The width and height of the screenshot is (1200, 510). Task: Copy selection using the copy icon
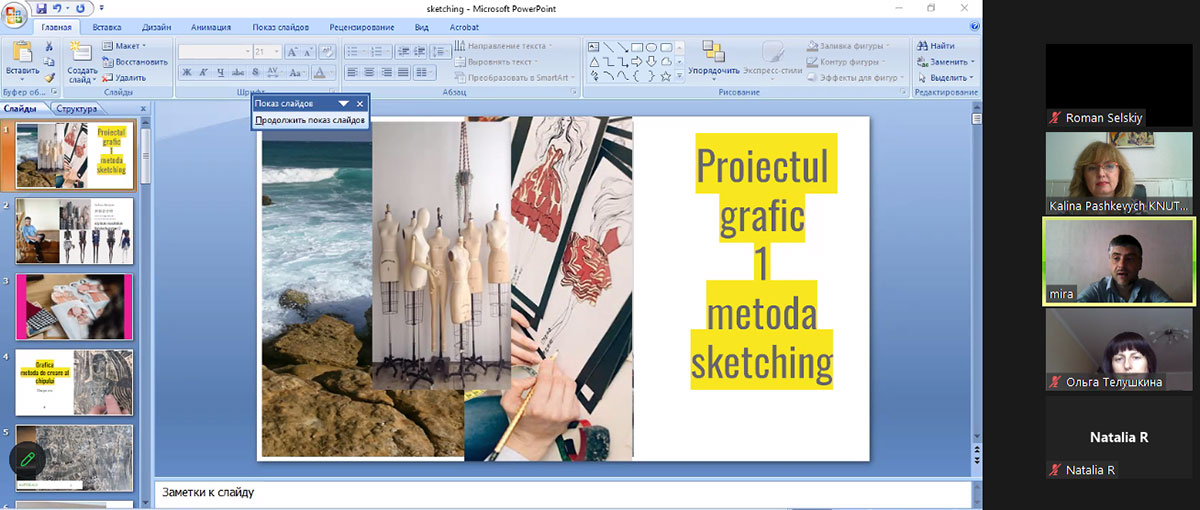[x=49, y=62]
